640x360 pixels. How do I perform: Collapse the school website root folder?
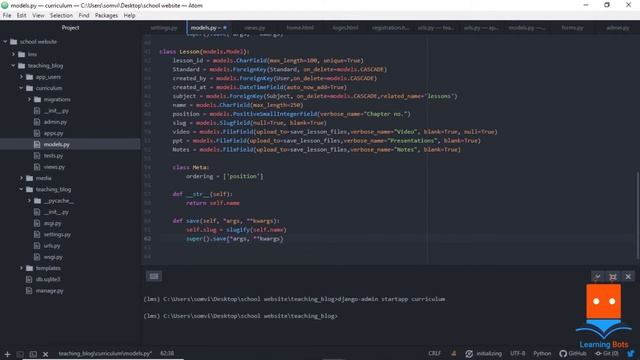tap(5, 42)
